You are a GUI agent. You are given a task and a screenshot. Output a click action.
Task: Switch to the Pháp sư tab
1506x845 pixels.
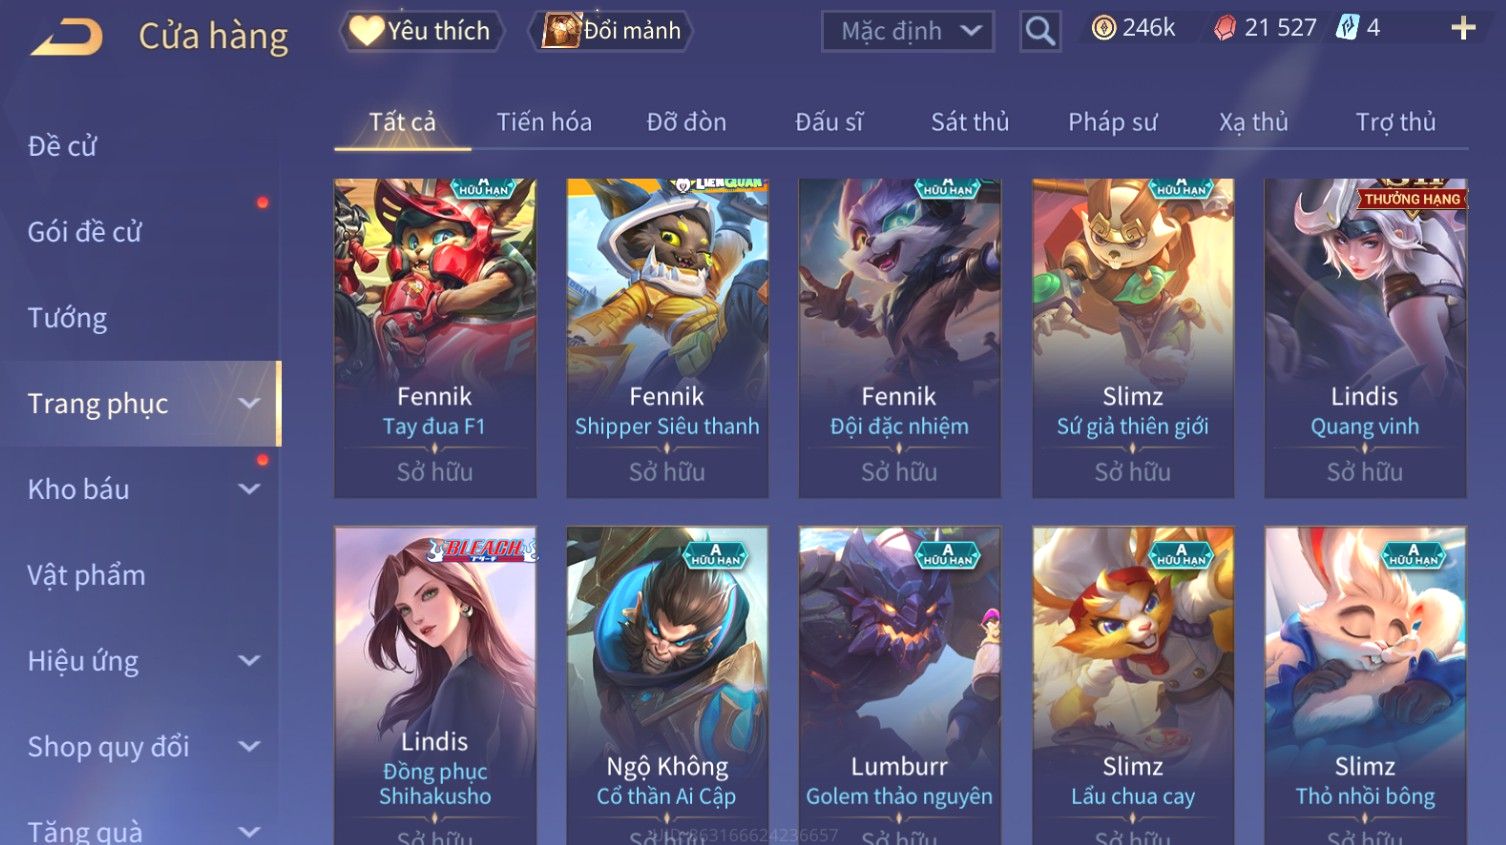[1112, 122]
